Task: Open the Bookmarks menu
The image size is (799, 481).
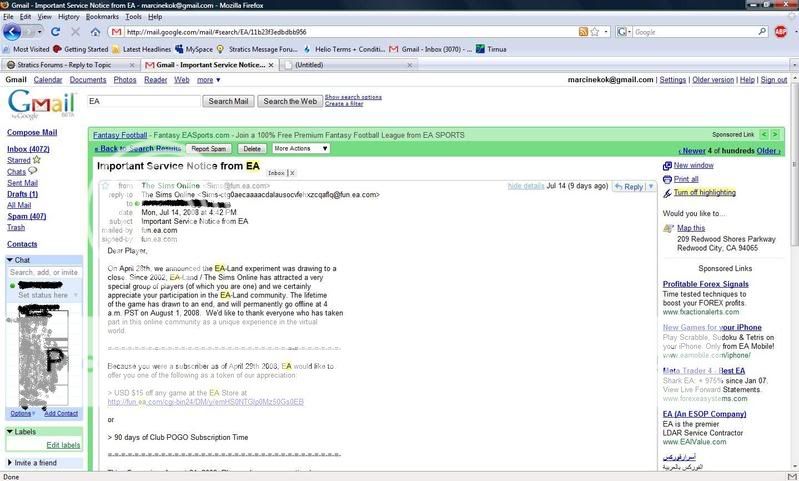Action: (102, 17)
